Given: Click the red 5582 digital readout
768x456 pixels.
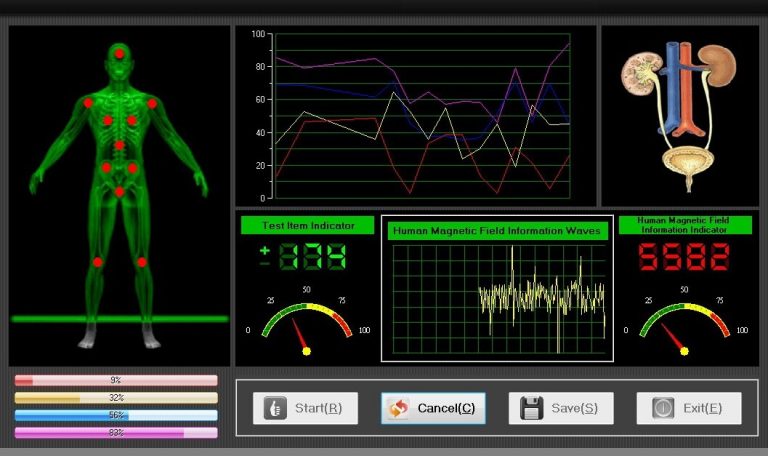Looking at the screenshot, I should pos(685,257).
